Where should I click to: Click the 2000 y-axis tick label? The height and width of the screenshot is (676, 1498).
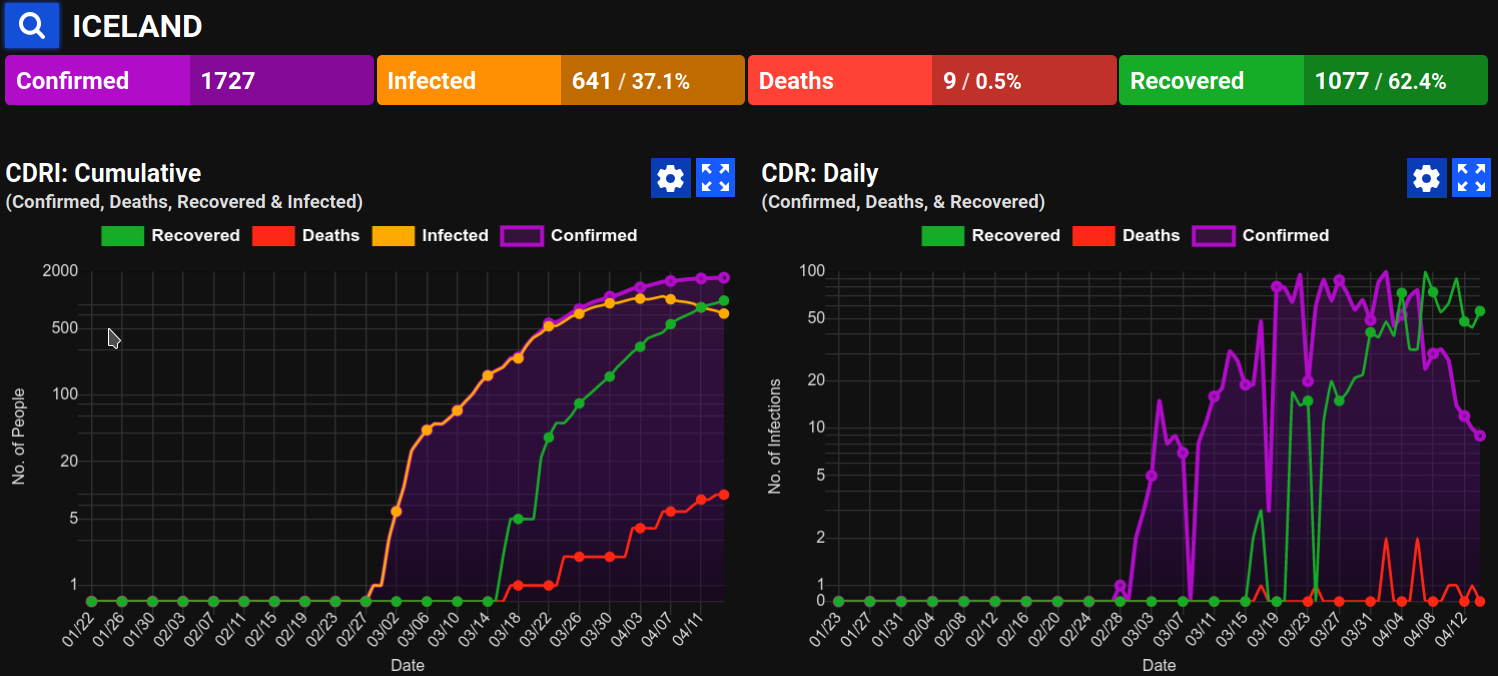coord(62,271)
